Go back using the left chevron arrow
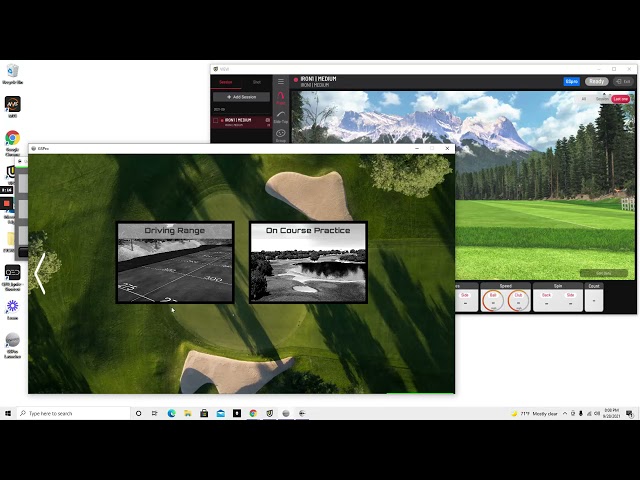640x480 pixels. point(40,273)
